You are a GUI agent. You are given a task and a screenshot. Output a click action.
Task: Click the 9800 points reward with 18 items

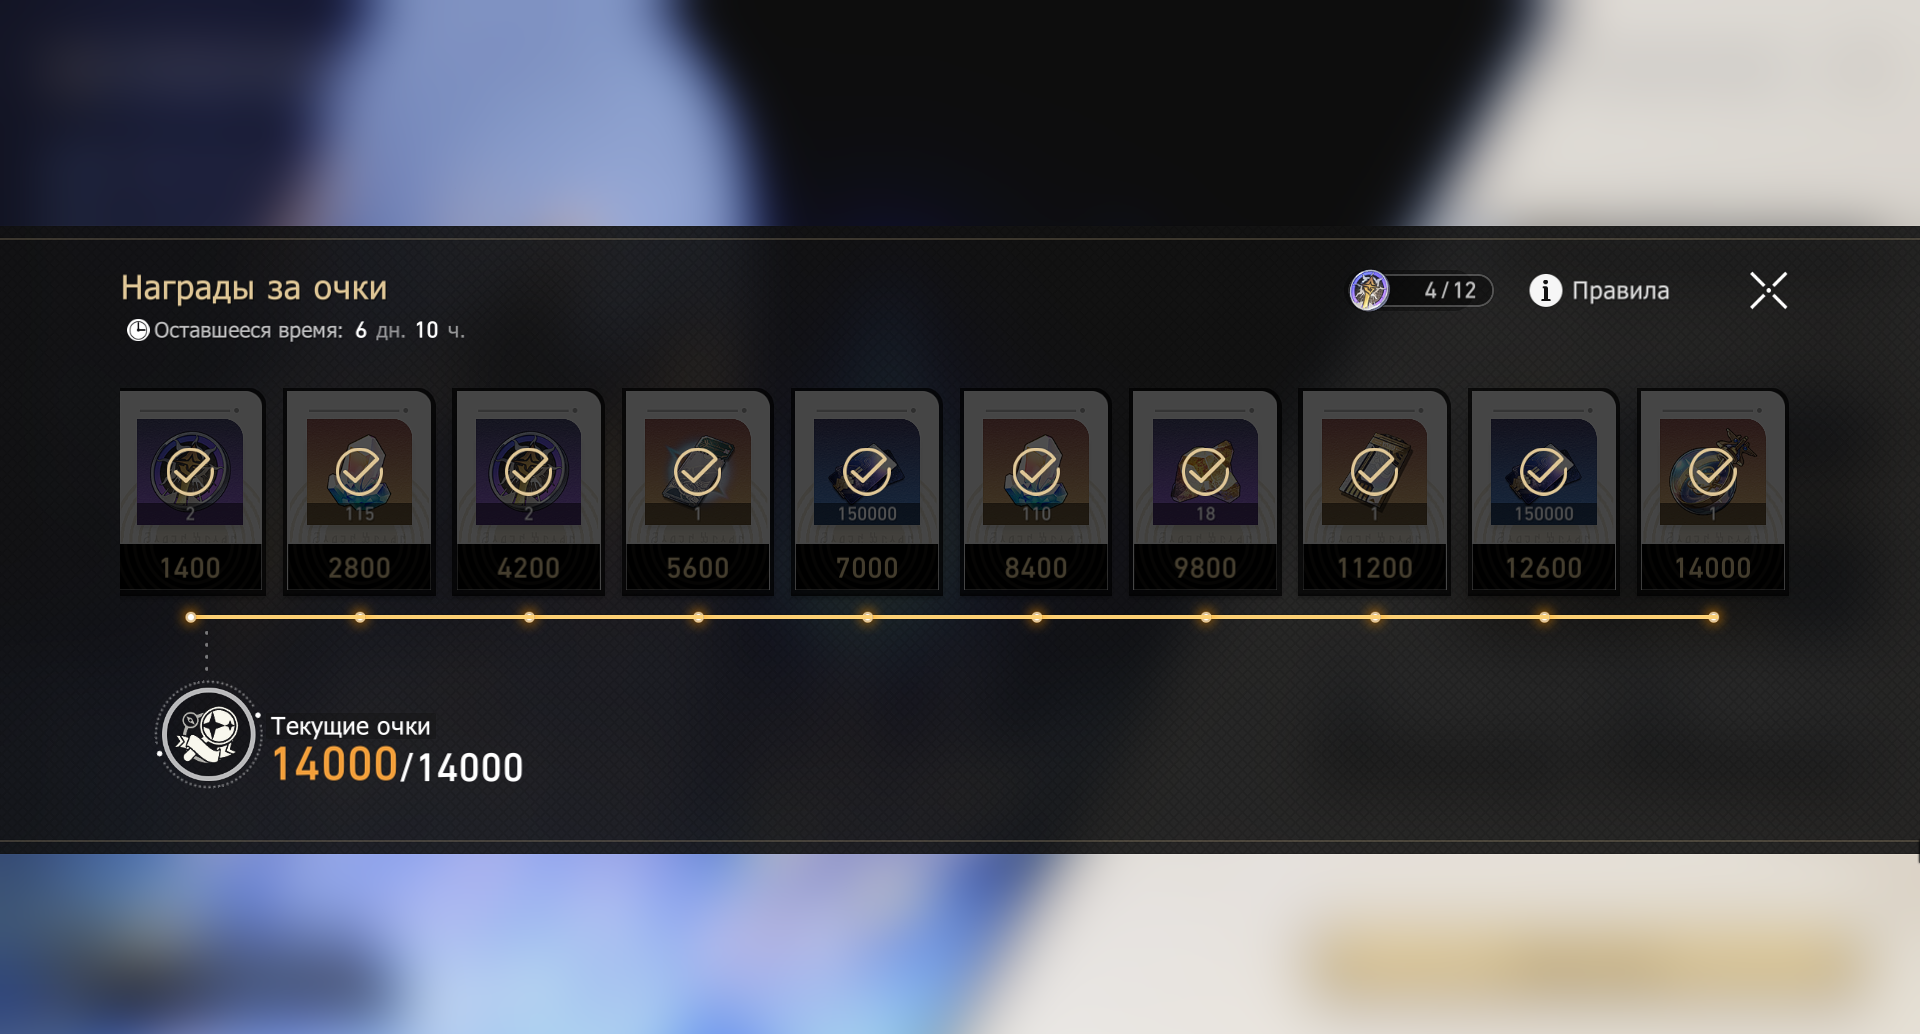(x=1205, y=491)
